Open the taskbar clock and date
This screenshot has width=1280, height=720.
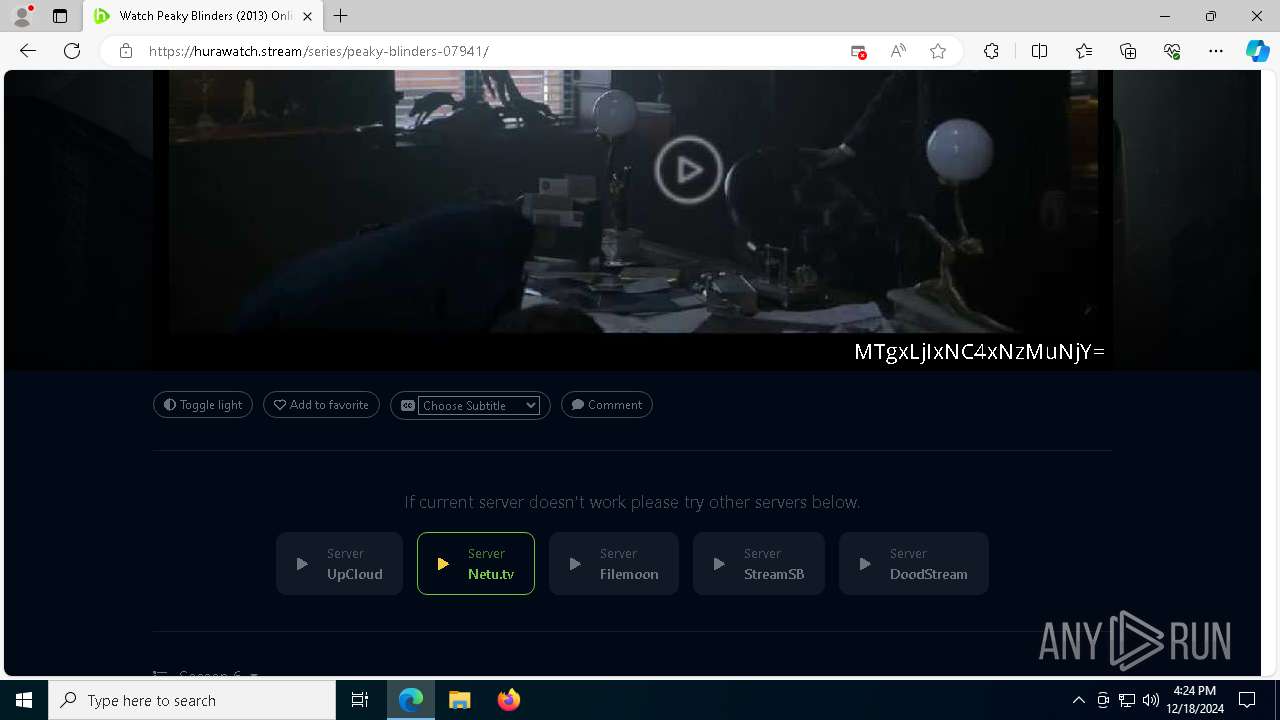1195,700
